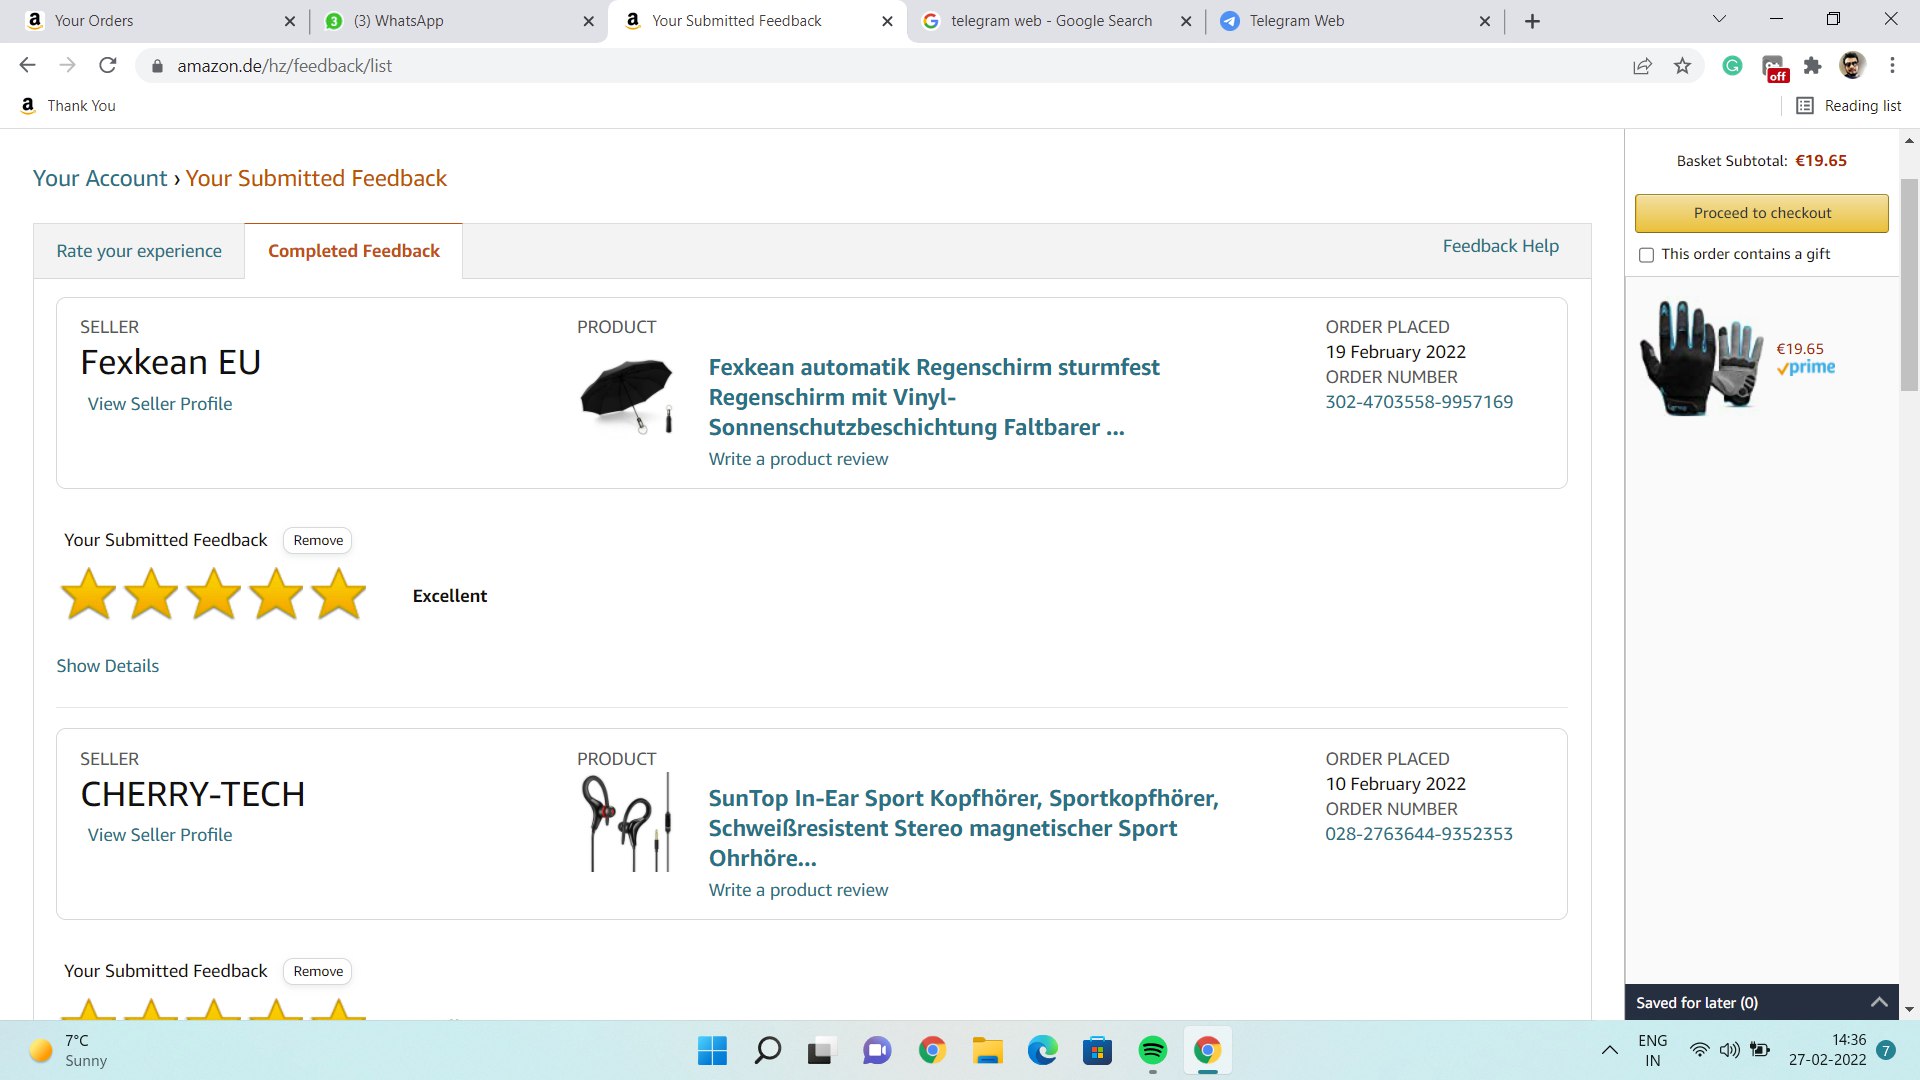
Task: Open the tab search dropdown arrow
Action: point(1719,20)
